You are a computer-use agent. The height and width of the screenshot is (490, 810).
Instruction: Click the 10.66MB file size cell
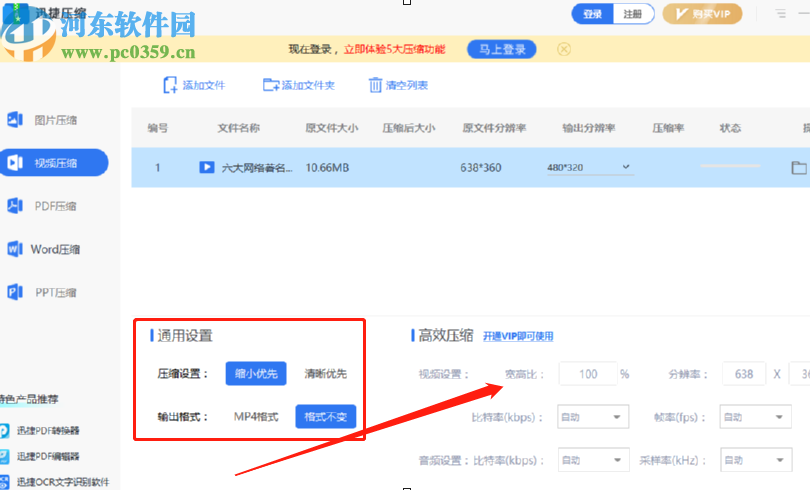pos(327,168)
